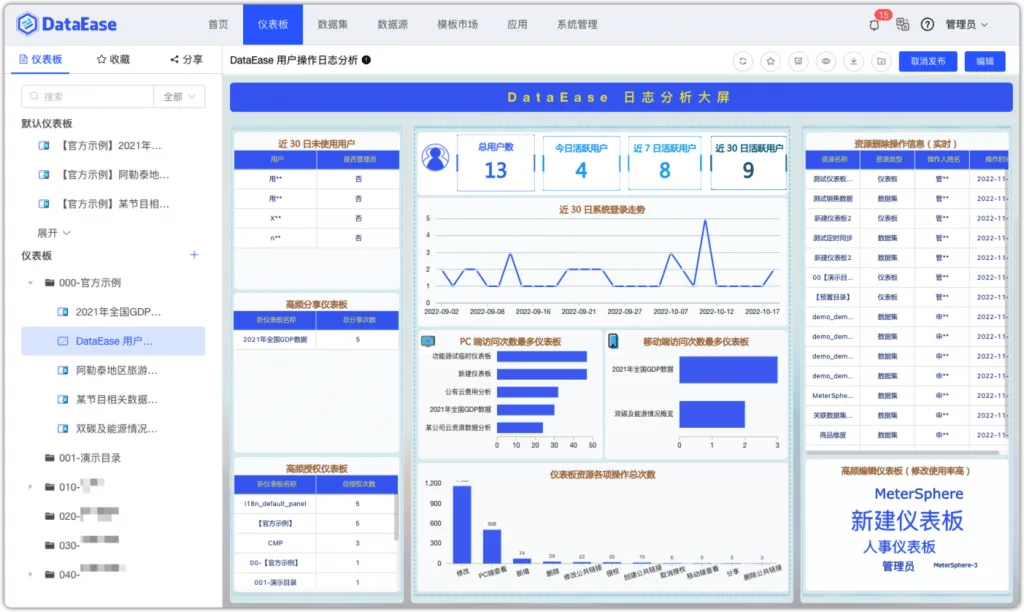This screenshot has width=1024, height=612.
Task: Favorite this dashboard with the star icon
Action: click(771, 61)
